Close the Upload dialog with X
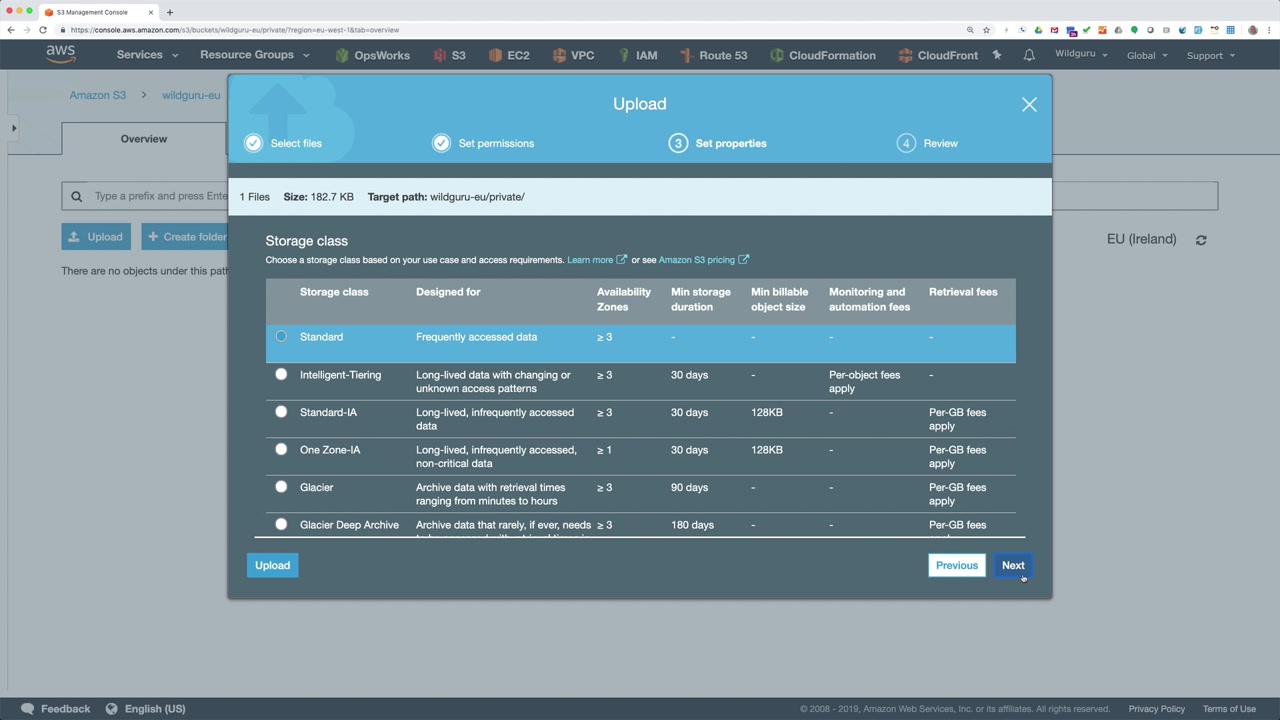This screenshot has height=720, width=1280. 1029,104
